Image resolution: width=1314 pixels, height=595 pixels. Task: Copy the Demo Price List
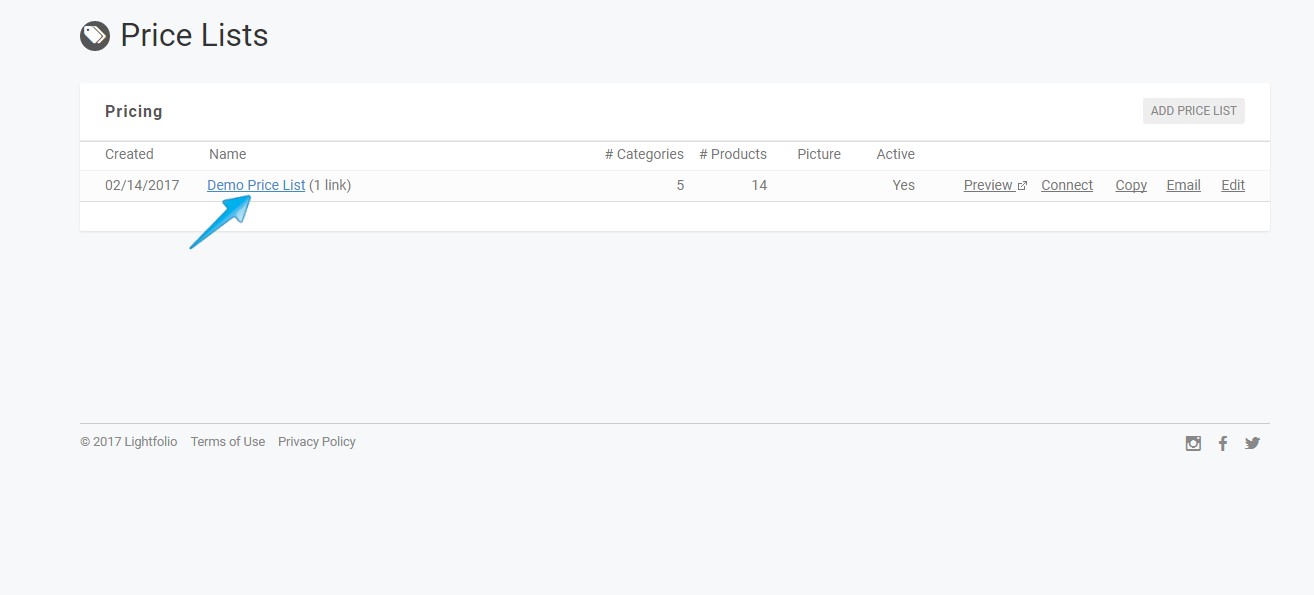point(1131,185)
